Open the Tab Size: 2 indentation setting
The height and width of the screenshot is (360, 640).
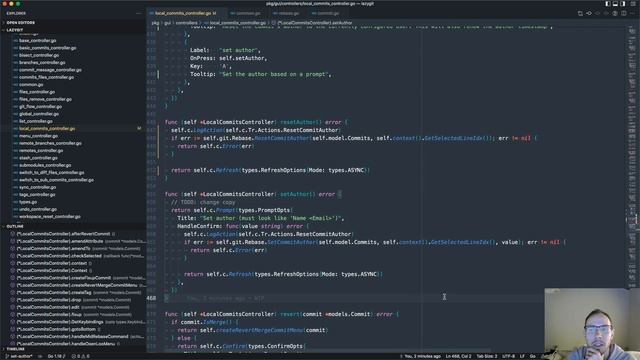tap(487, 356)
